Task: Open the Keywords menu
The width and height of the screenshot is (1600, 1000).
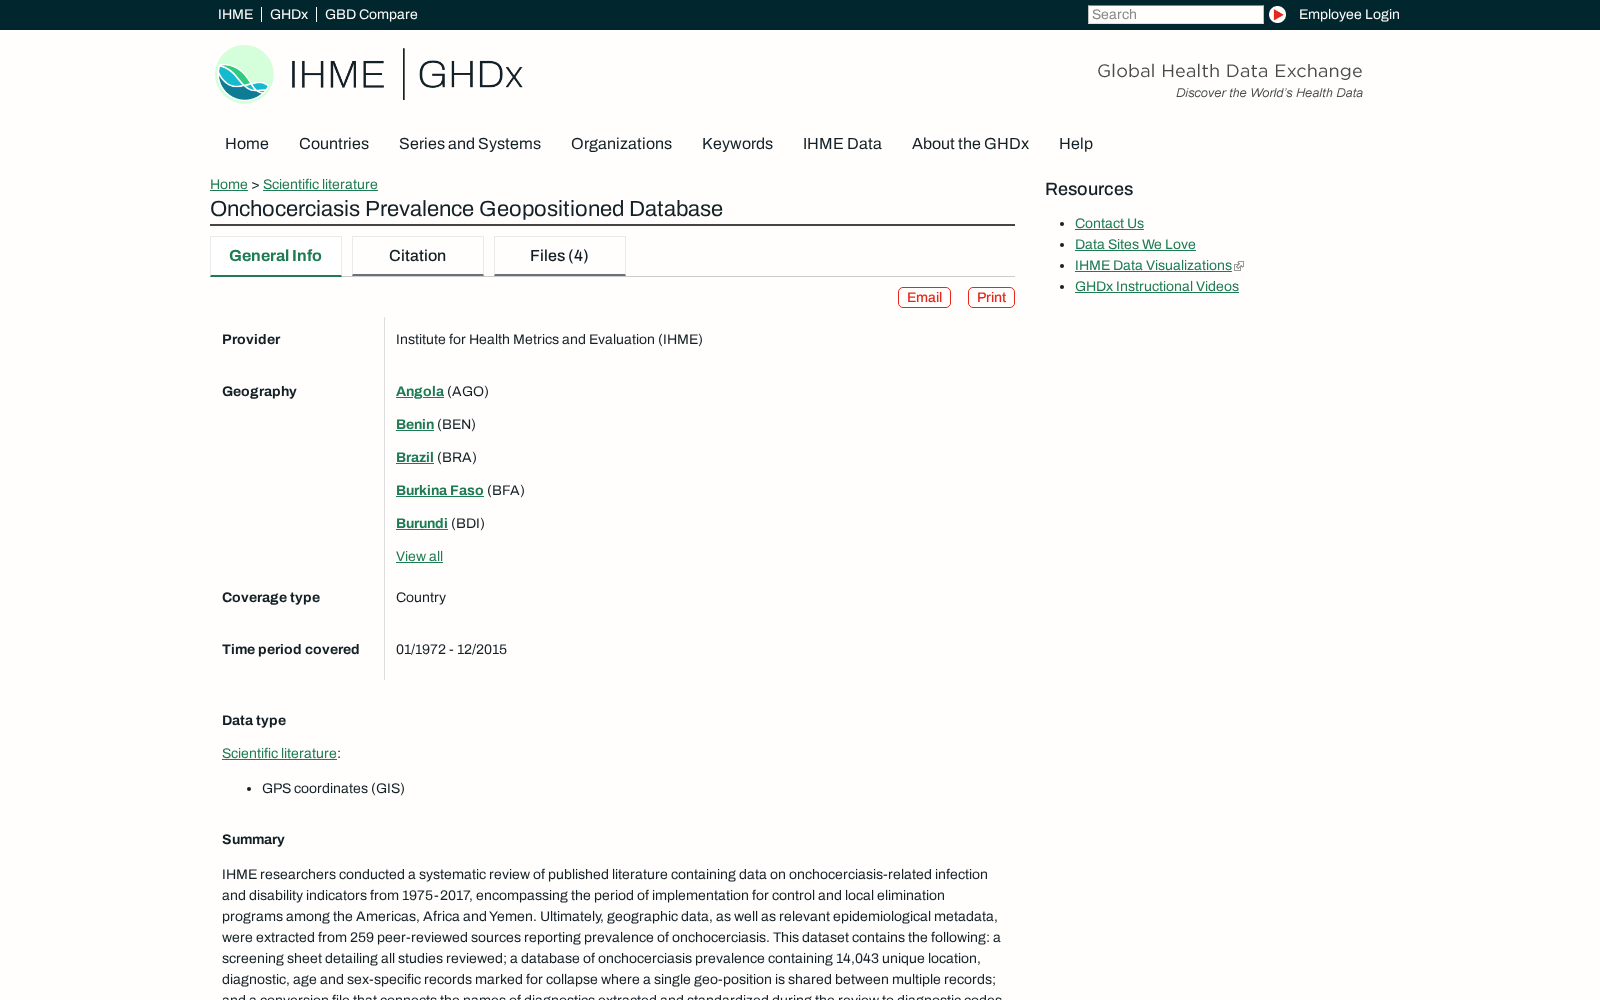Action: point(737,144)
